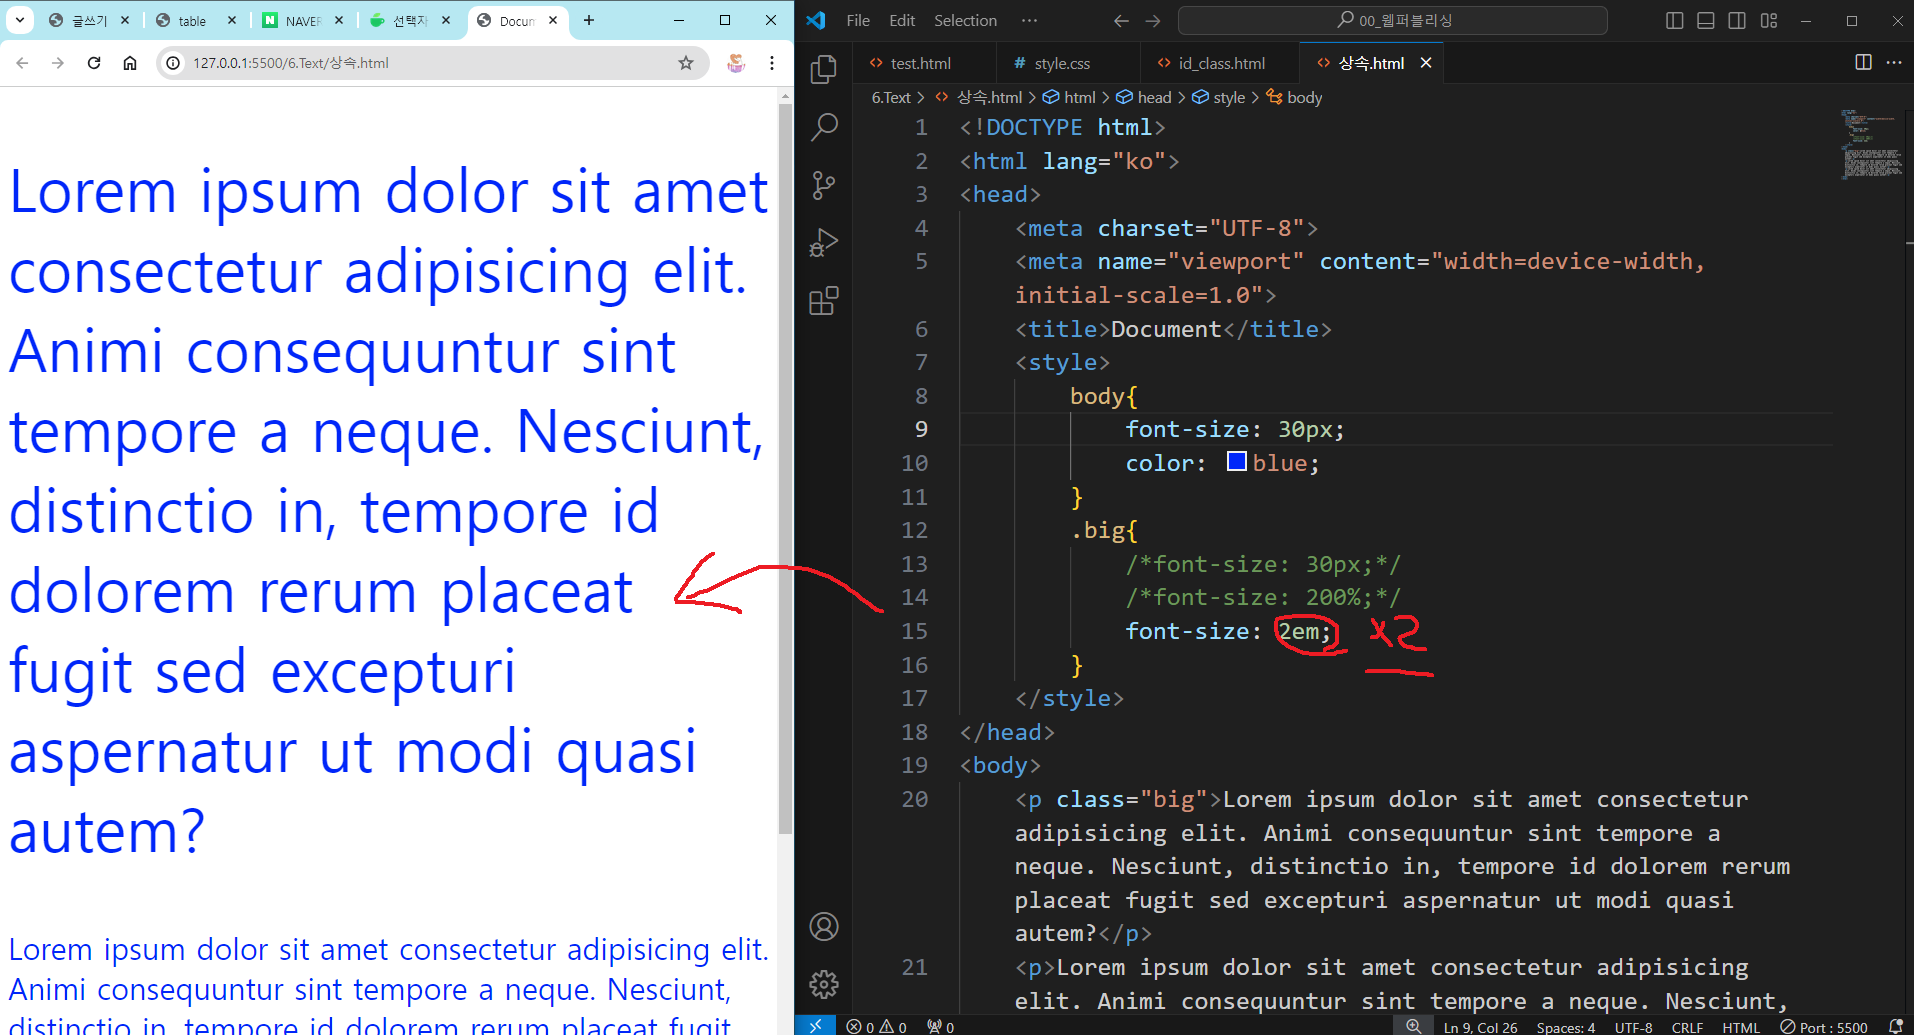
Task: Customize layout icon in VS Code title bar
Action: [1769, 20]
